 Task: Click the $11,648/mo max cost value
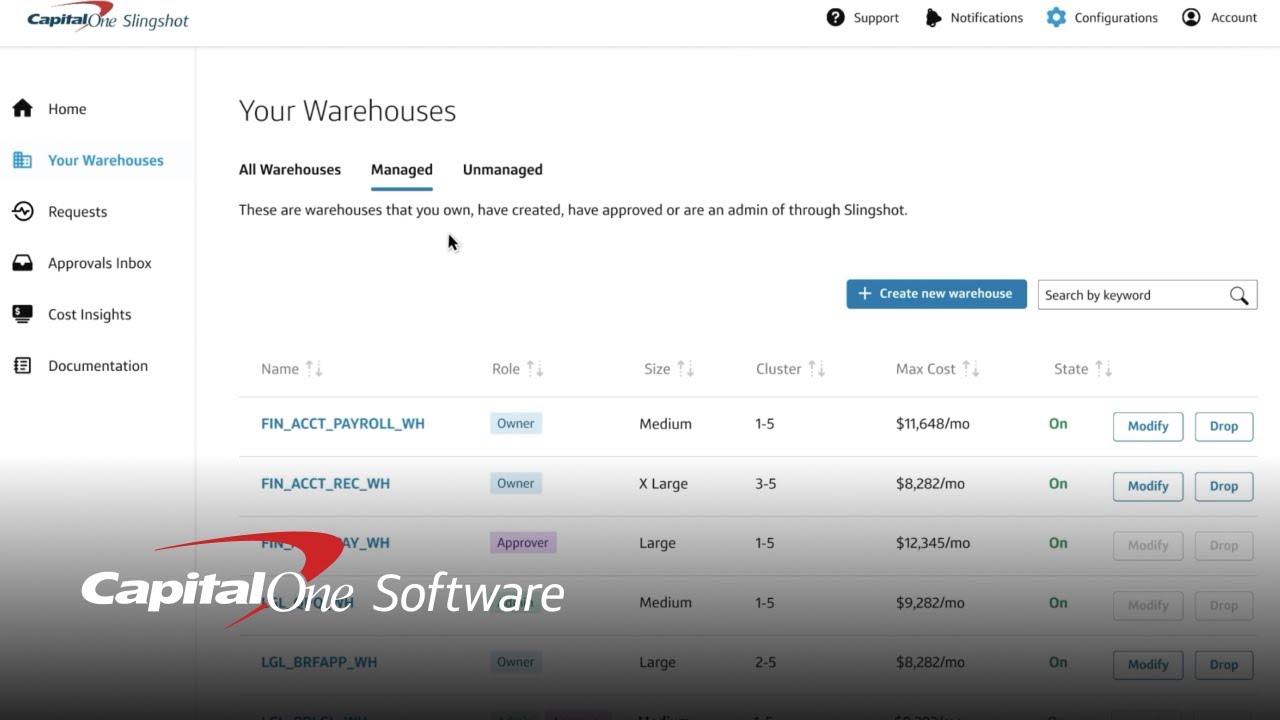point(933,424)
